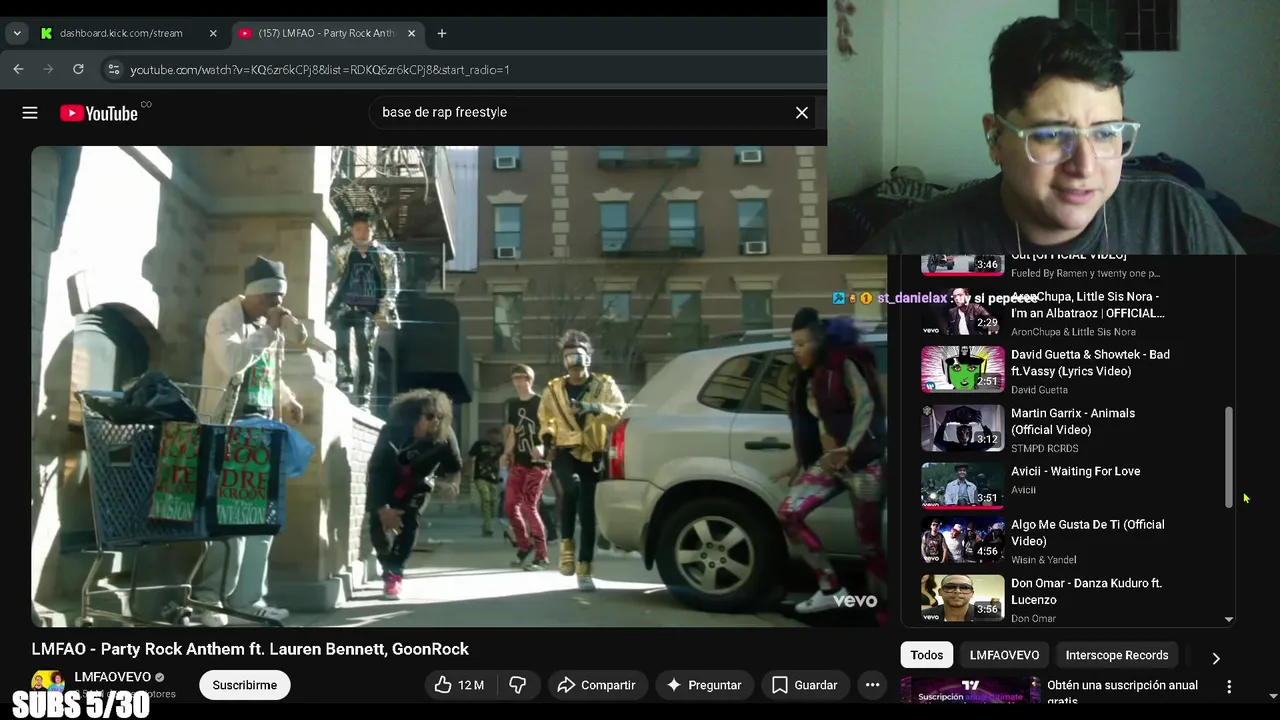The height and width of the screenshot is (720, 1280).
Task: Click the page scrollbar down arrow
Action: click(1273, 696)
